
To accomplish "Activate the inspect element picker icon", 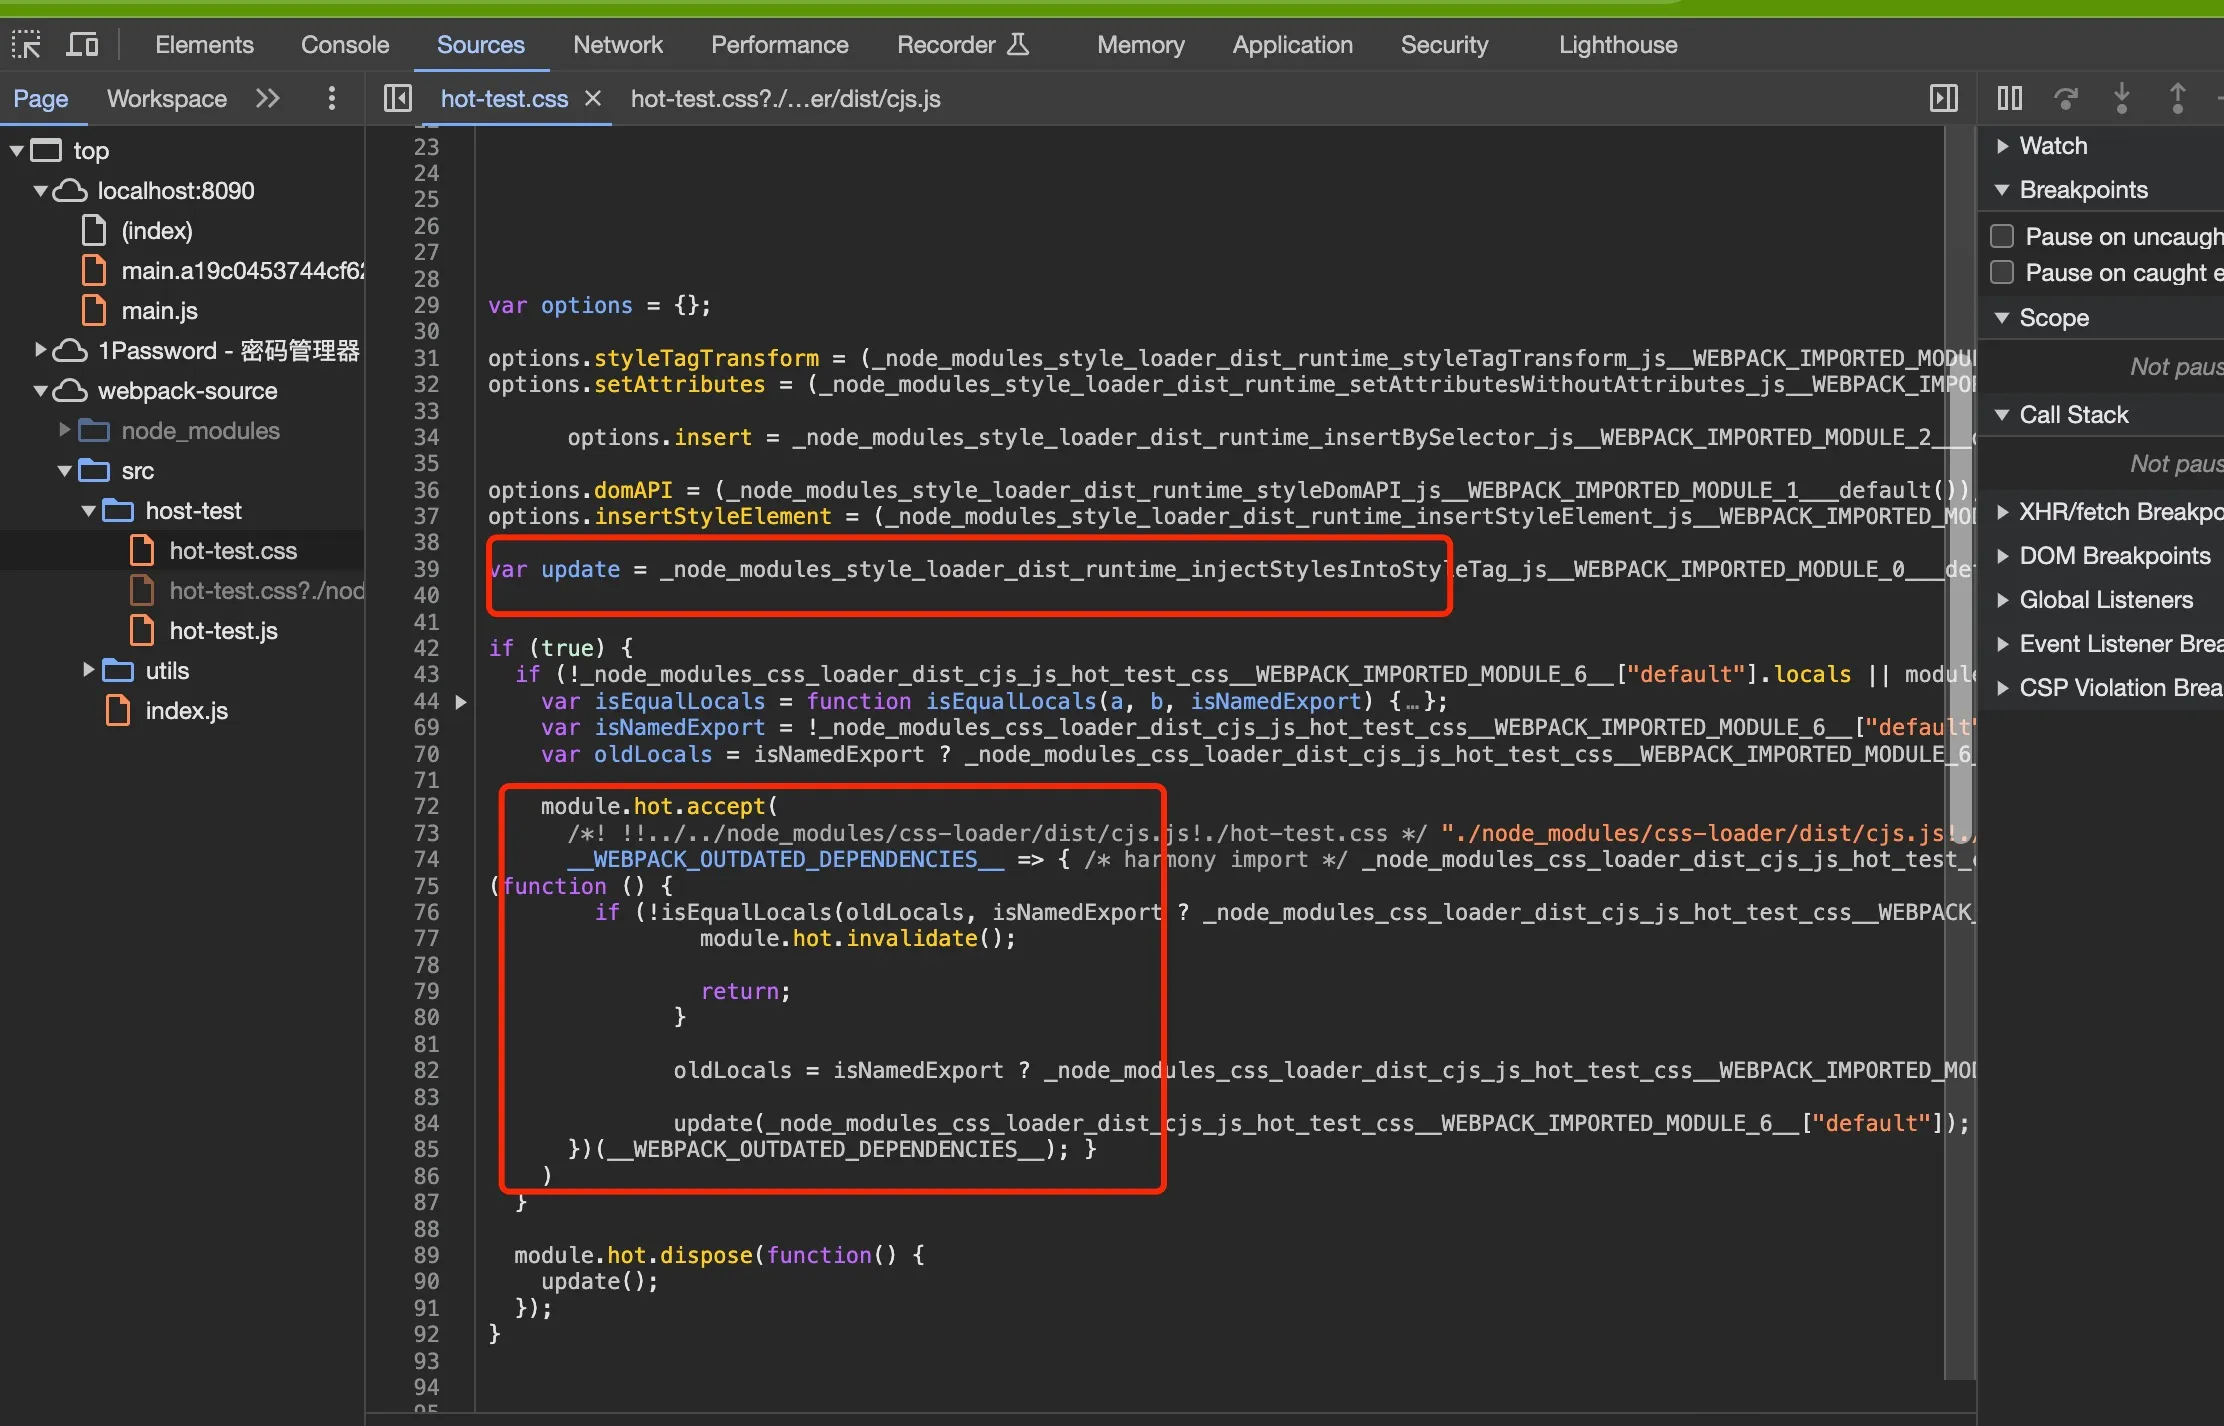I will pos(26,45).
